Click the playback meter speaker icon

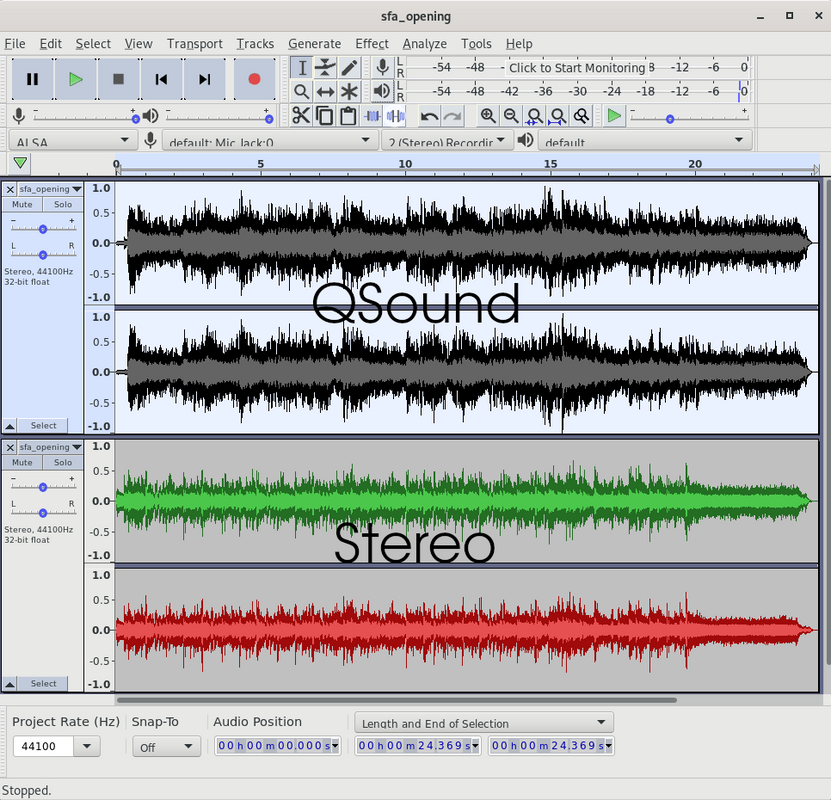tap(382, 91)
